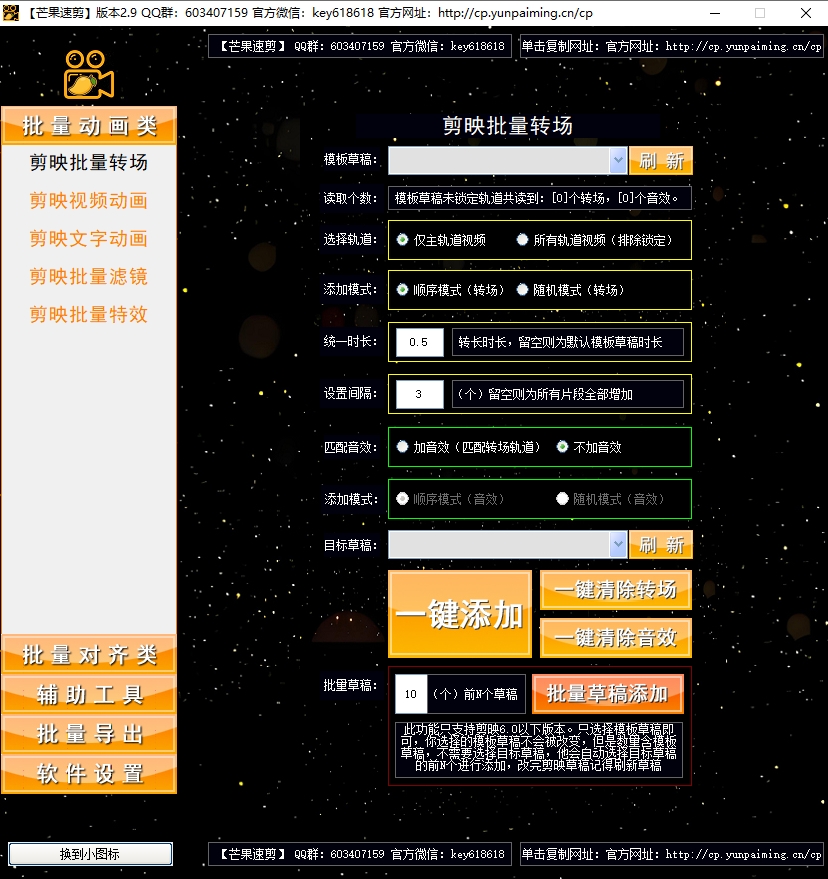Open the 目标草稿 dropdown arrow
This screenshot has height=879, width=828.
pyautogui.click(x=618, y=544)
